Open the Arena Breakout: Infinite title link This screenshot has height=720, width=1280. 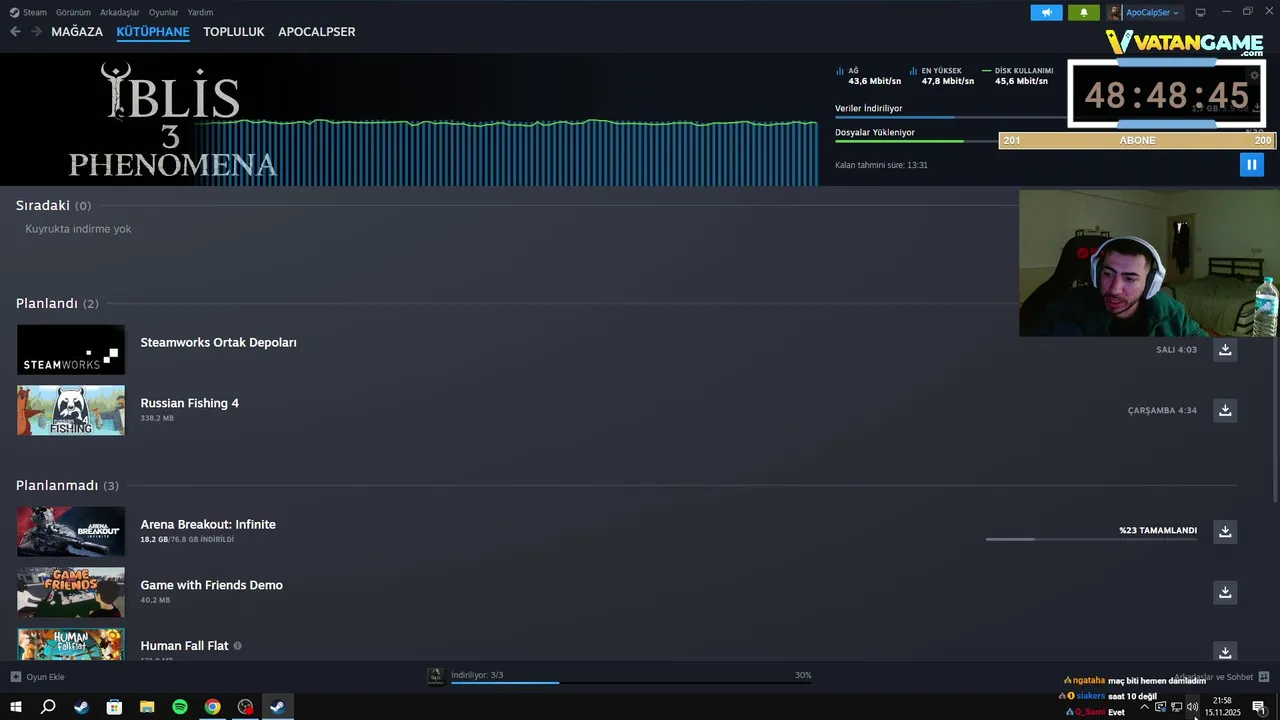pyautogui.click(x=208, y=524)
